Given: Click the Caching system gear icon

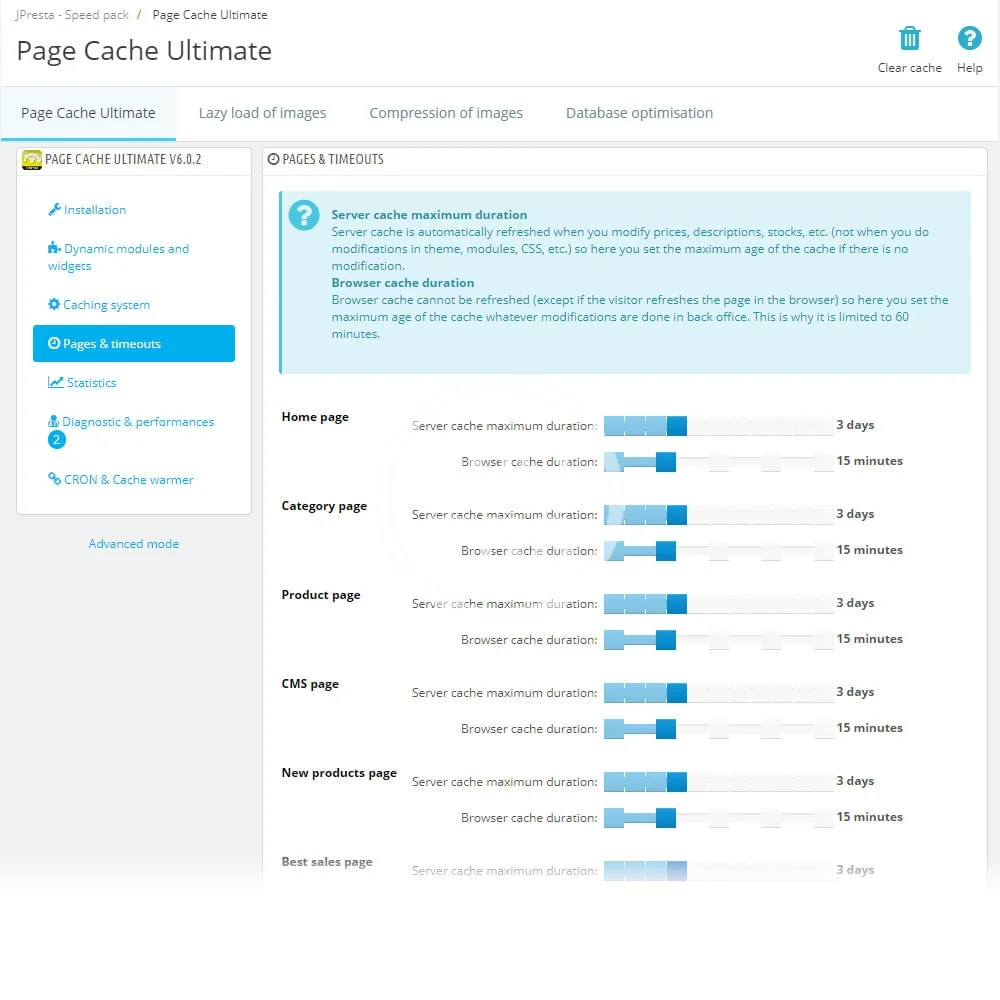Looking at the screenshot, I should tap(54, 305).
